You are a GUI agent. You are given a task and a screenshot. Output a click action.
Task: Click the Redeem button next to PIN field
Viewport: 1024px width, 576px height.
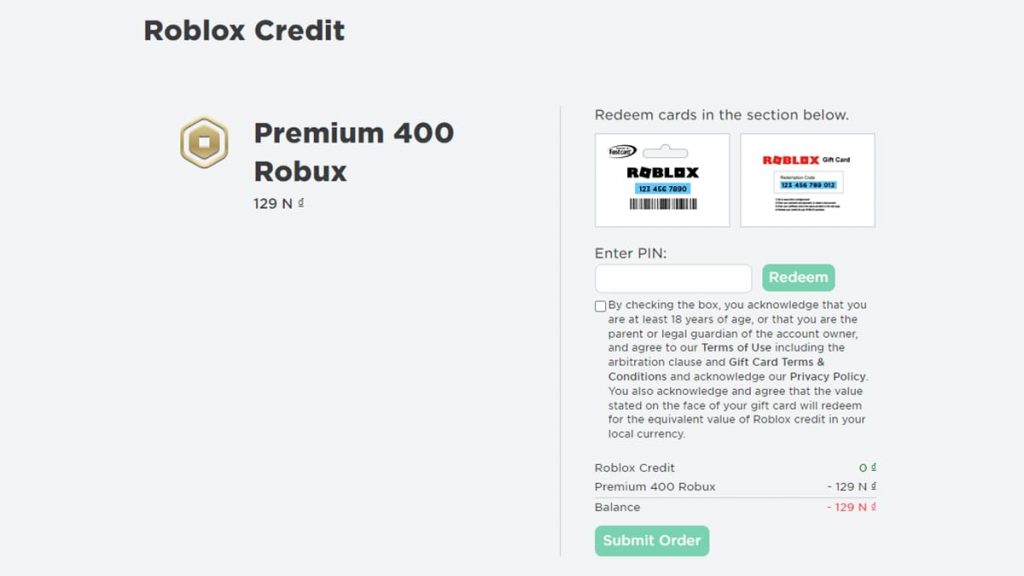(x=798, y=277)
